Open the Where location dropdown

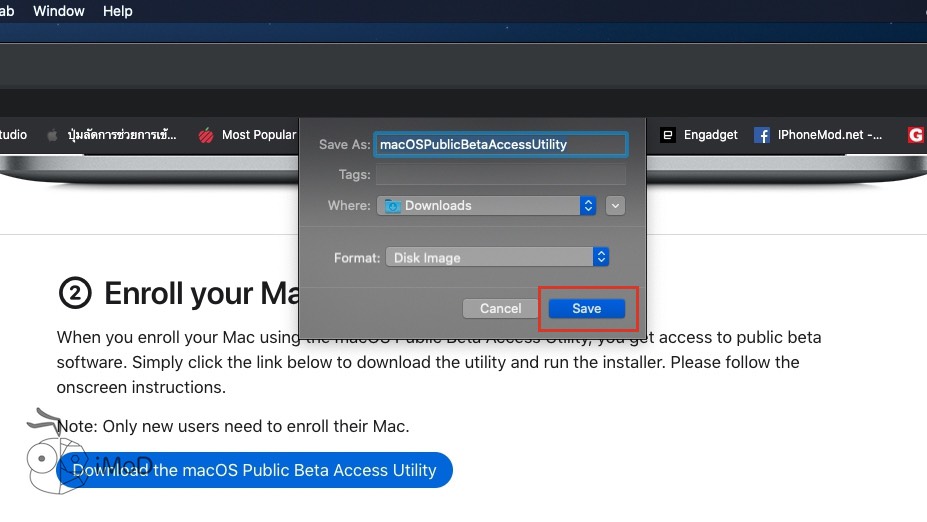(487, 206)
